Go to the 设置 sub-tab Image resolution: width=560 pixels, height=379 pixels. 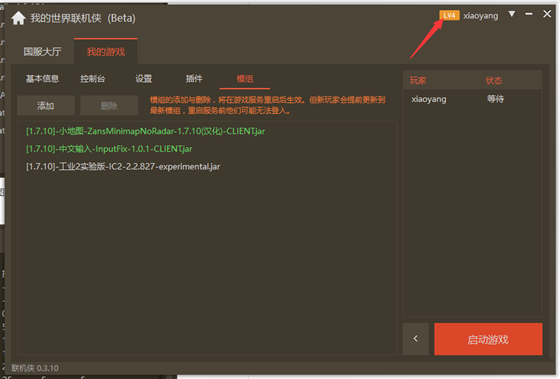click(x=144, y=79)
